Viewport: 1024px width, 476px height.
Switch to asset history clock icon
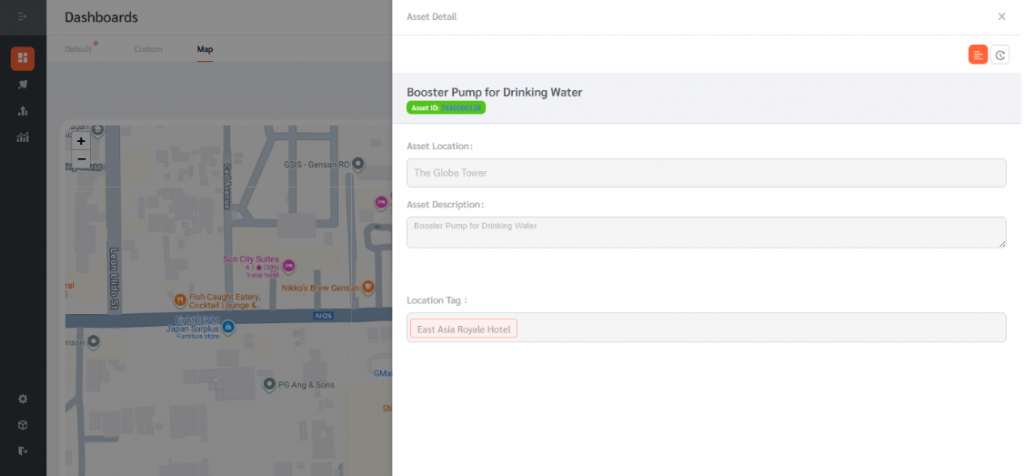1000,56
